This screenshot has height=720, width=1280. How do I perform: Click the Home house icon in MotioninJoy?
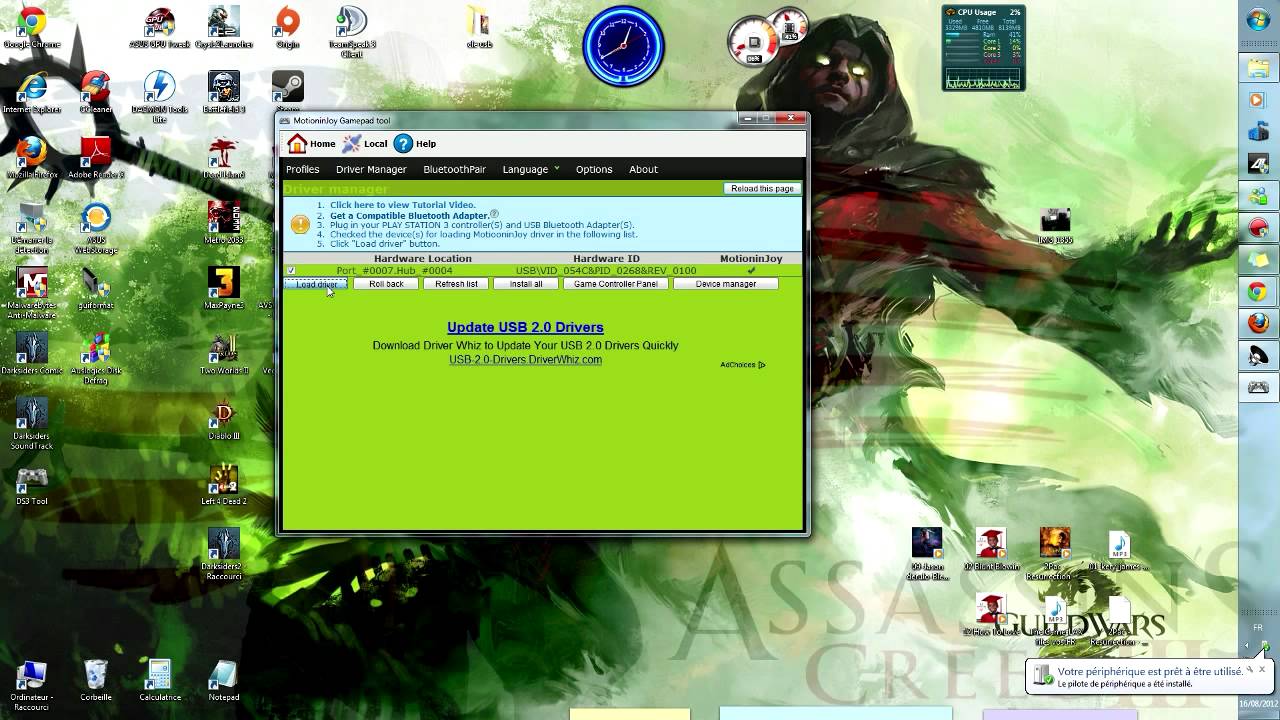pyautogui.click(x=297, y=144)
